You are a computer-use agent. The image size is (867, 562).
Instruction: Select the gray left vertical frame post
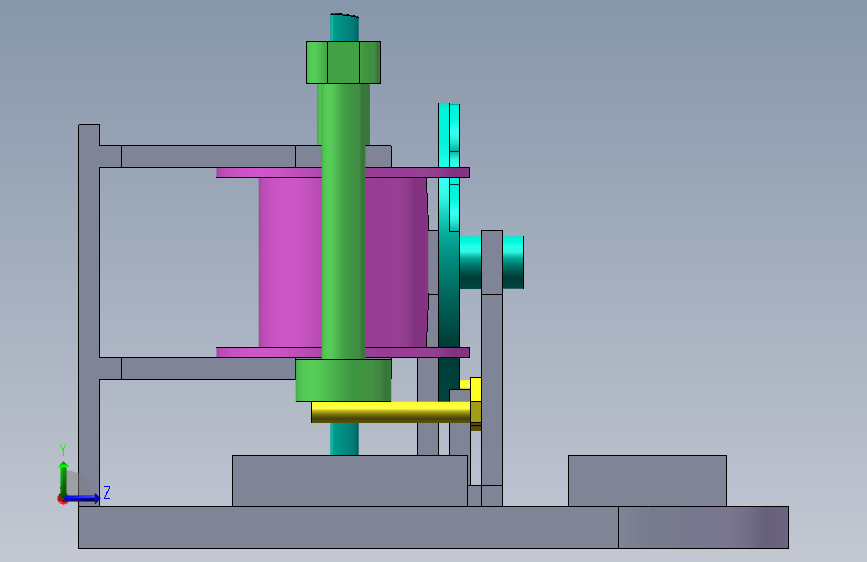[88, 313]
